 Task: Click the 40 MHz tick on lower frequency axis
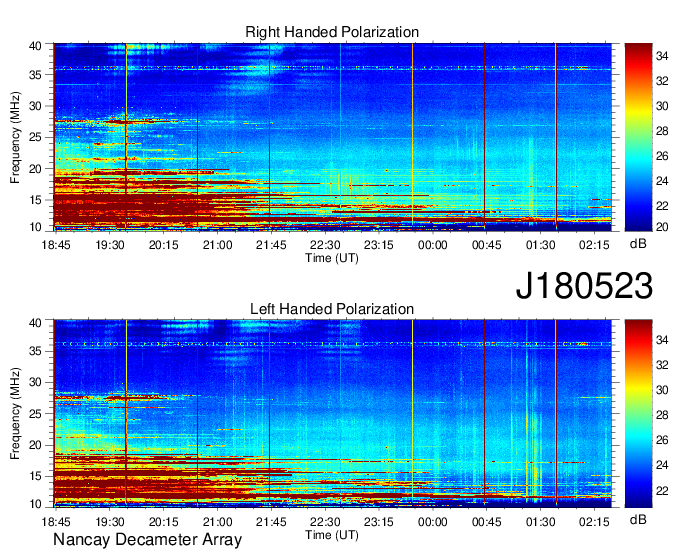point(35,323)
